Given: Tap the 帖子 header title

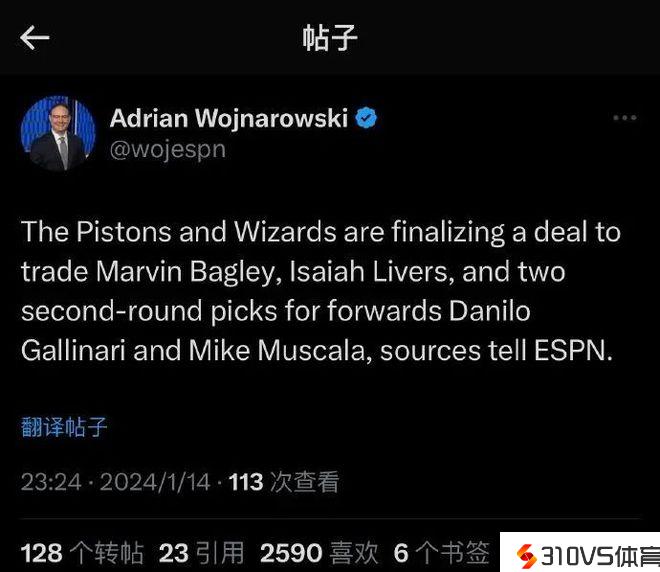Looking at the screenshot, I should tap(330, 38).
